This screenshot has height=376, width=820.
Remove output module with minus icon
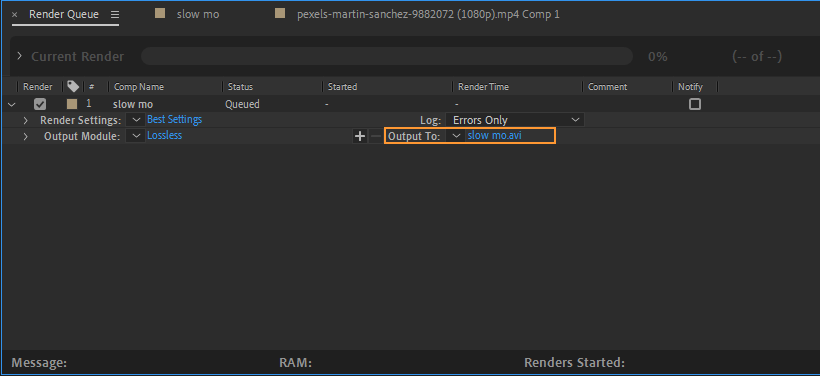click(376, 136)
